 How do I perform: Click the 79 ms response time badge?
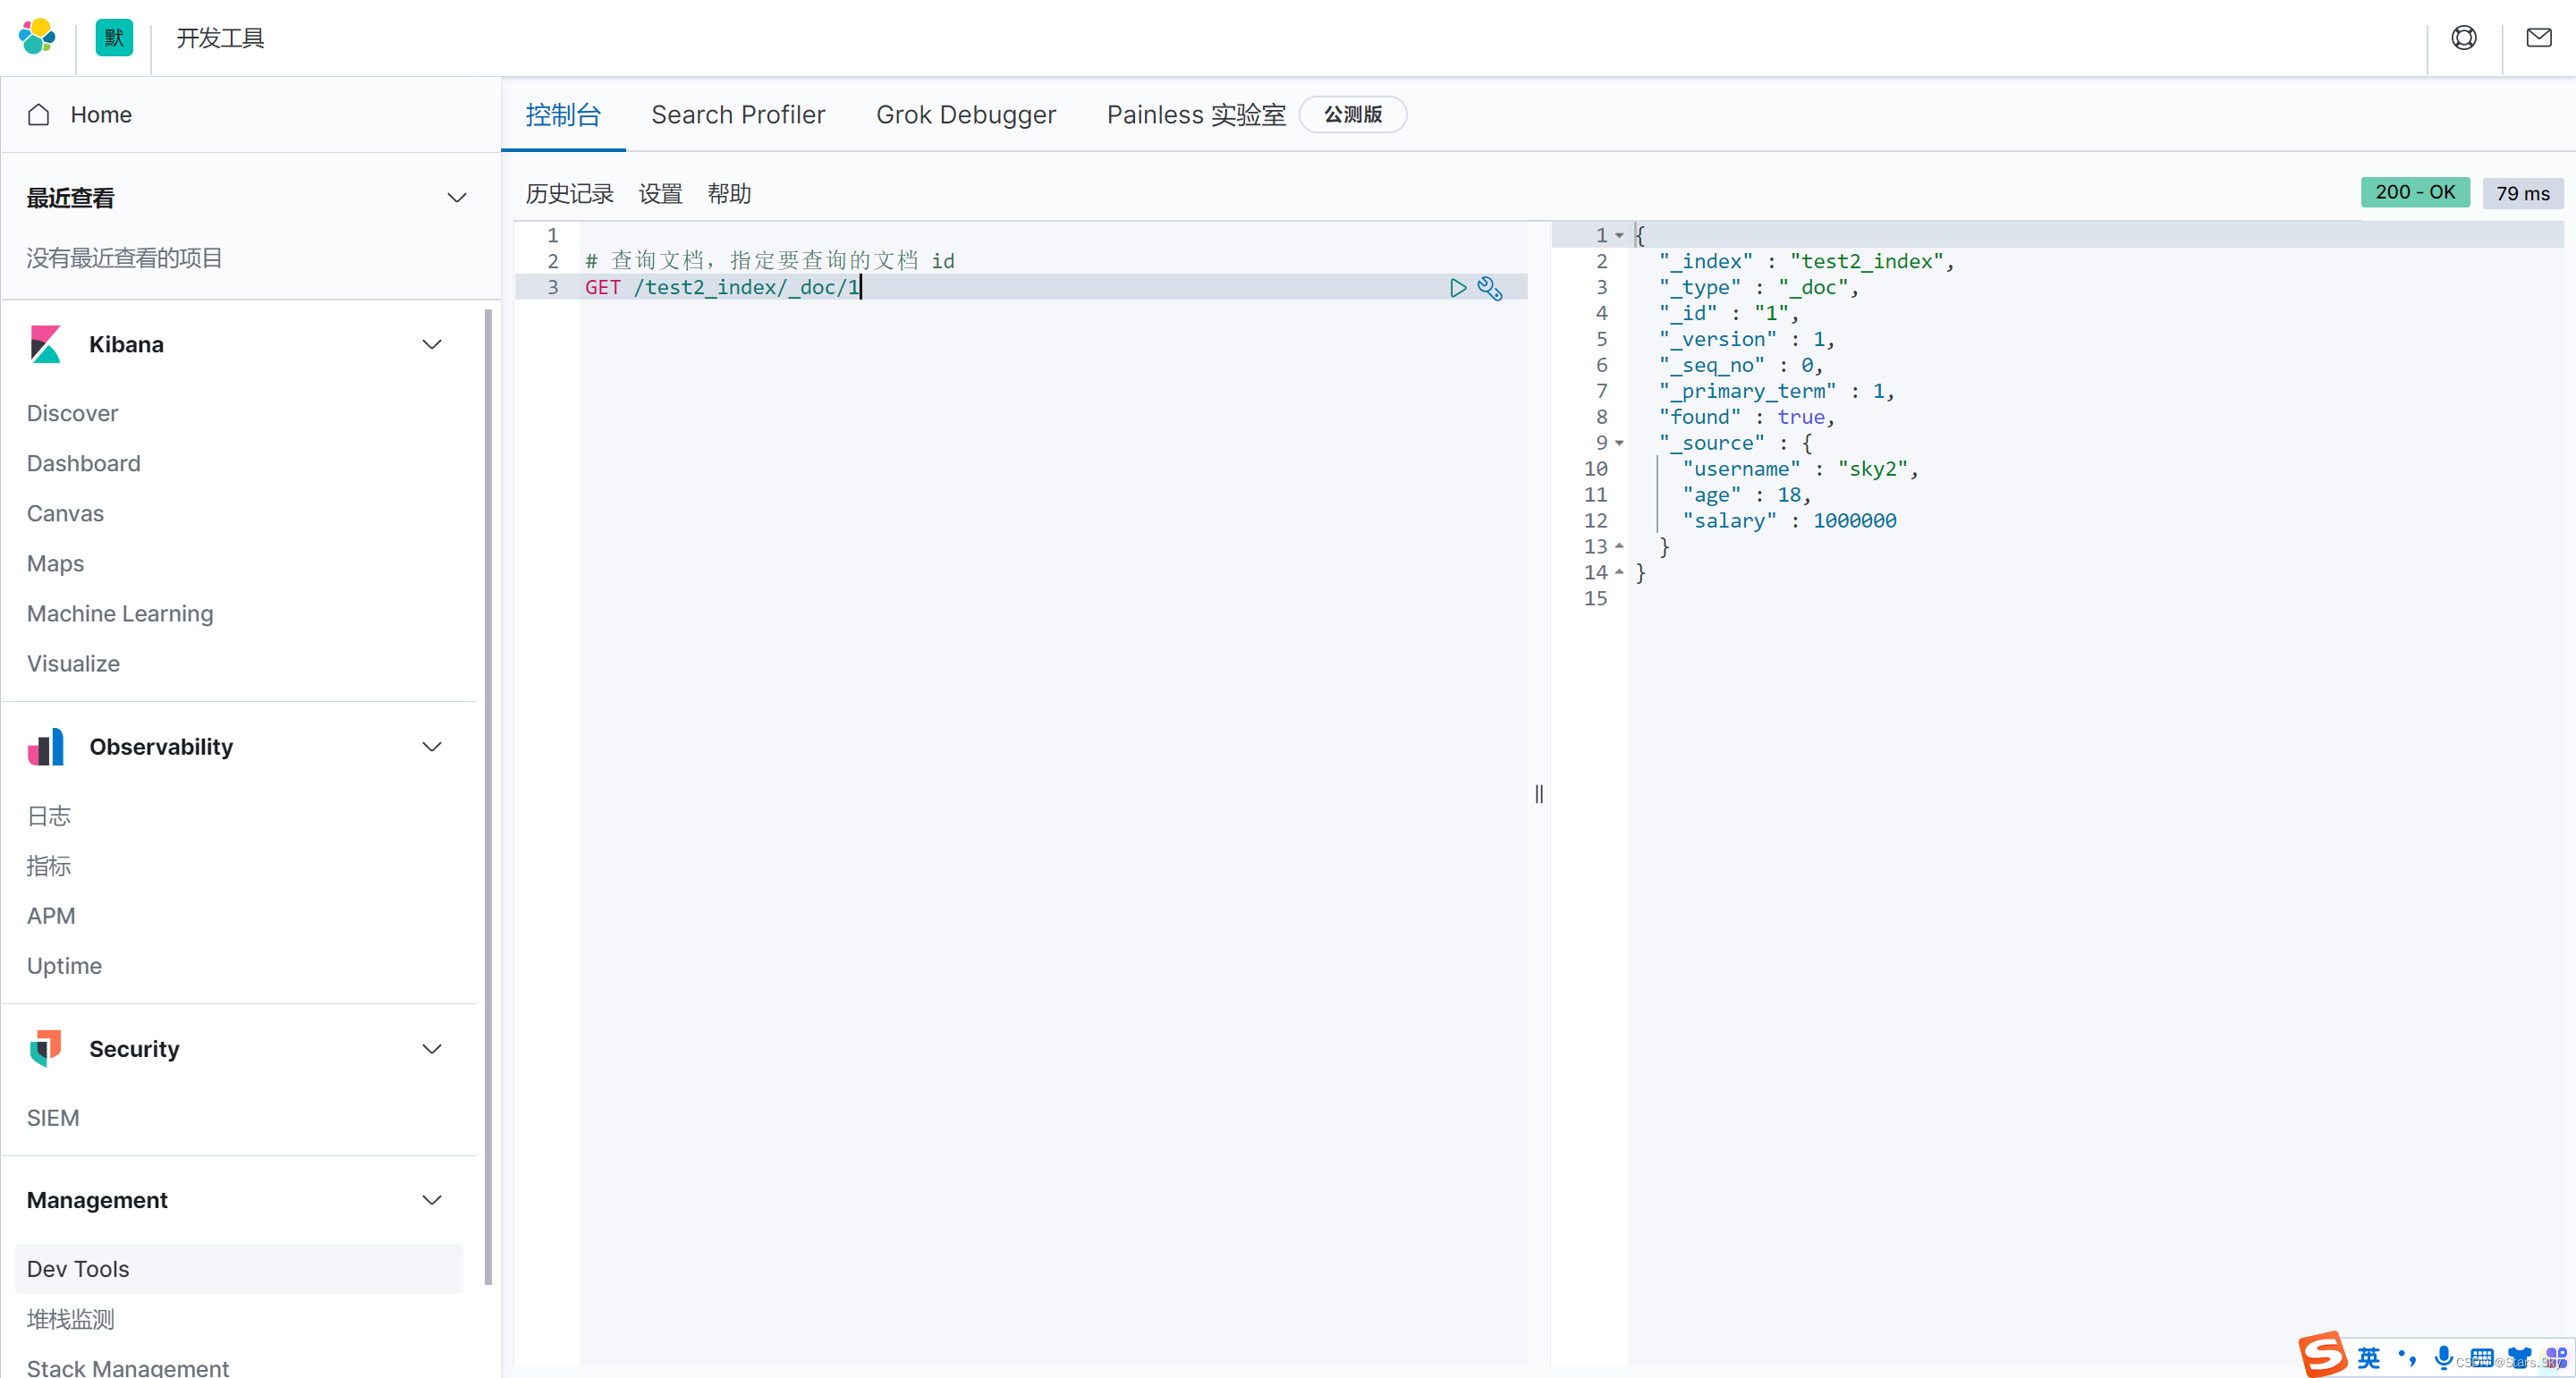click(2522, 193)
